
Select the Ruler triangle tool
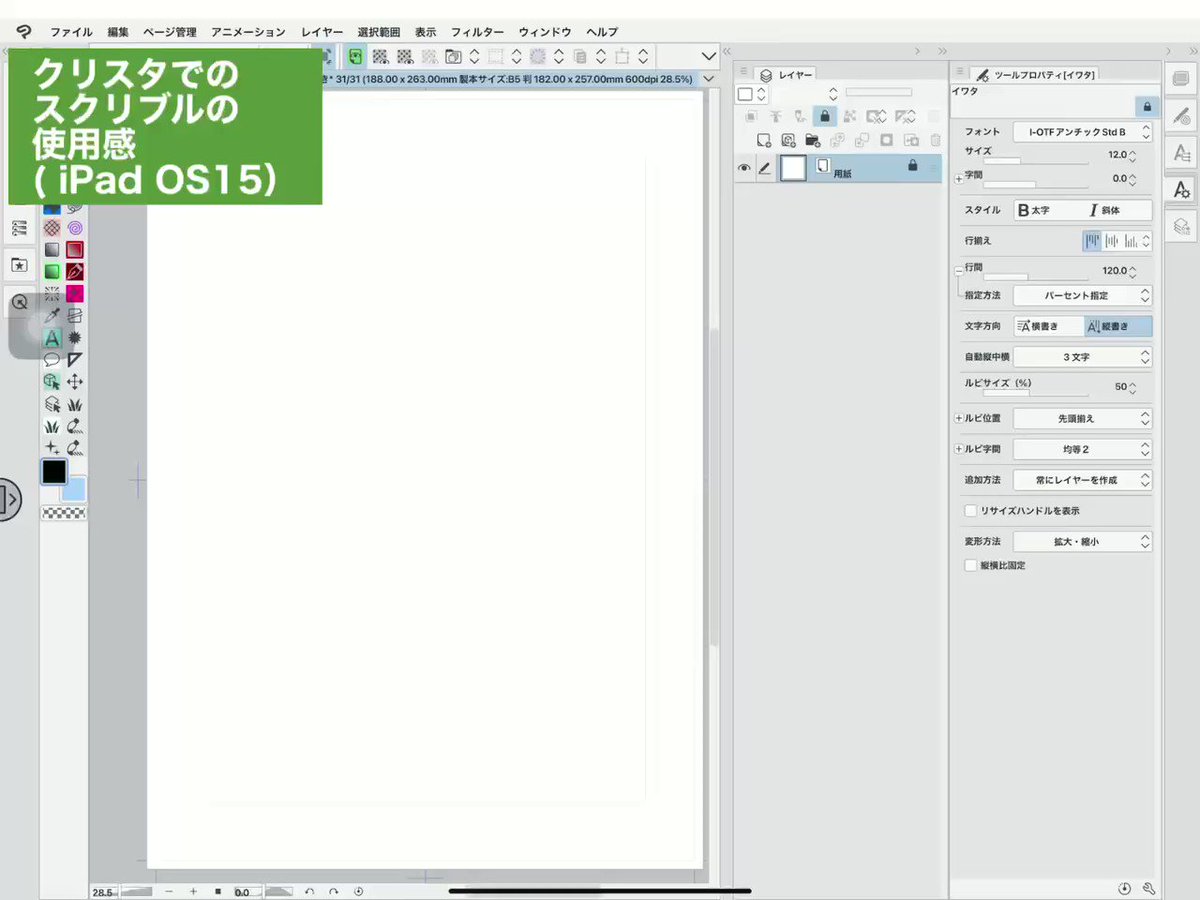click(75, 360)
